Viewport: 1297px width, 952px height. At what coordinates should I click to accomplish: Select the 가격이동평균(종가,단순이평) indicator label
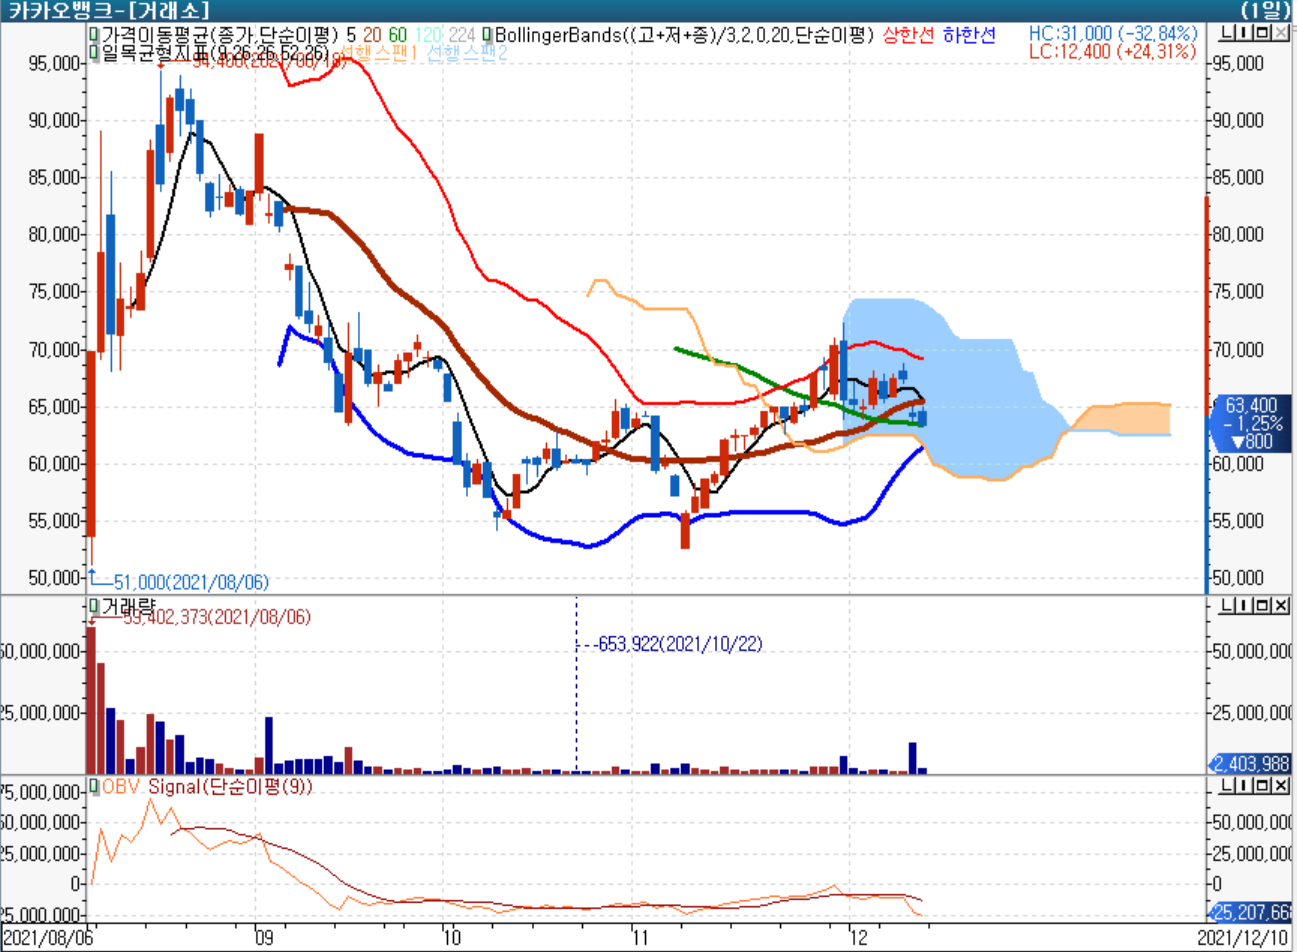[220, 35]
